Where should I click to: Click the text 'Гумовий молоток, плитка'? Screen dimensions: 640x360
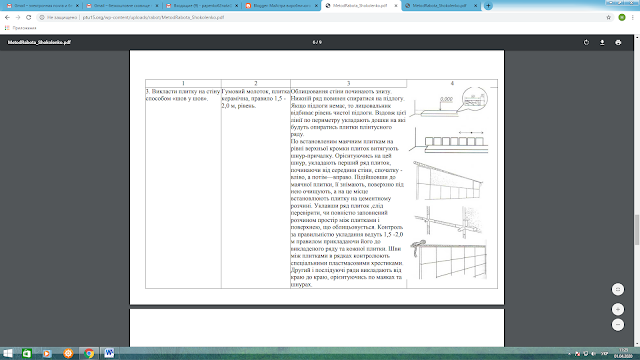pos(256,91)
